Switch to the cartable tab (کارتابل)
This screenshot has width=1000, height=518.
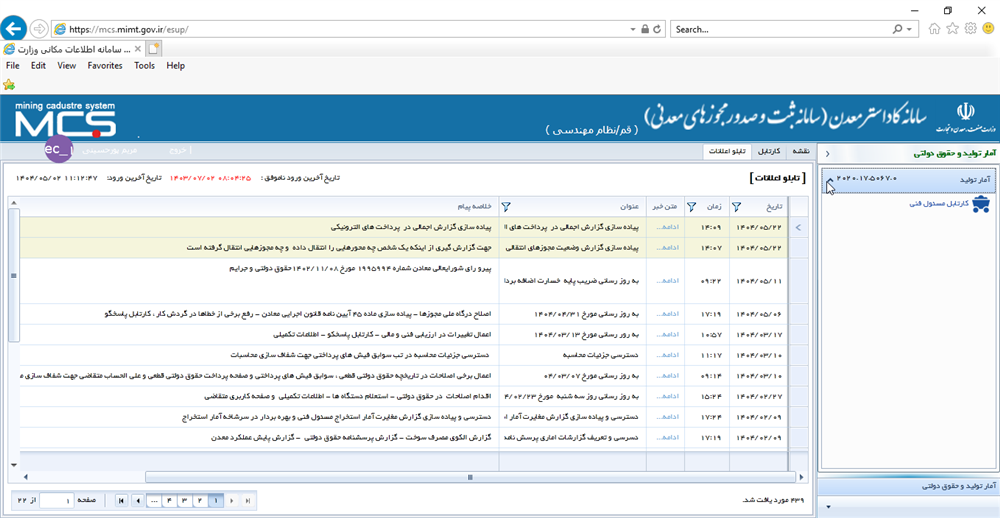769,152
